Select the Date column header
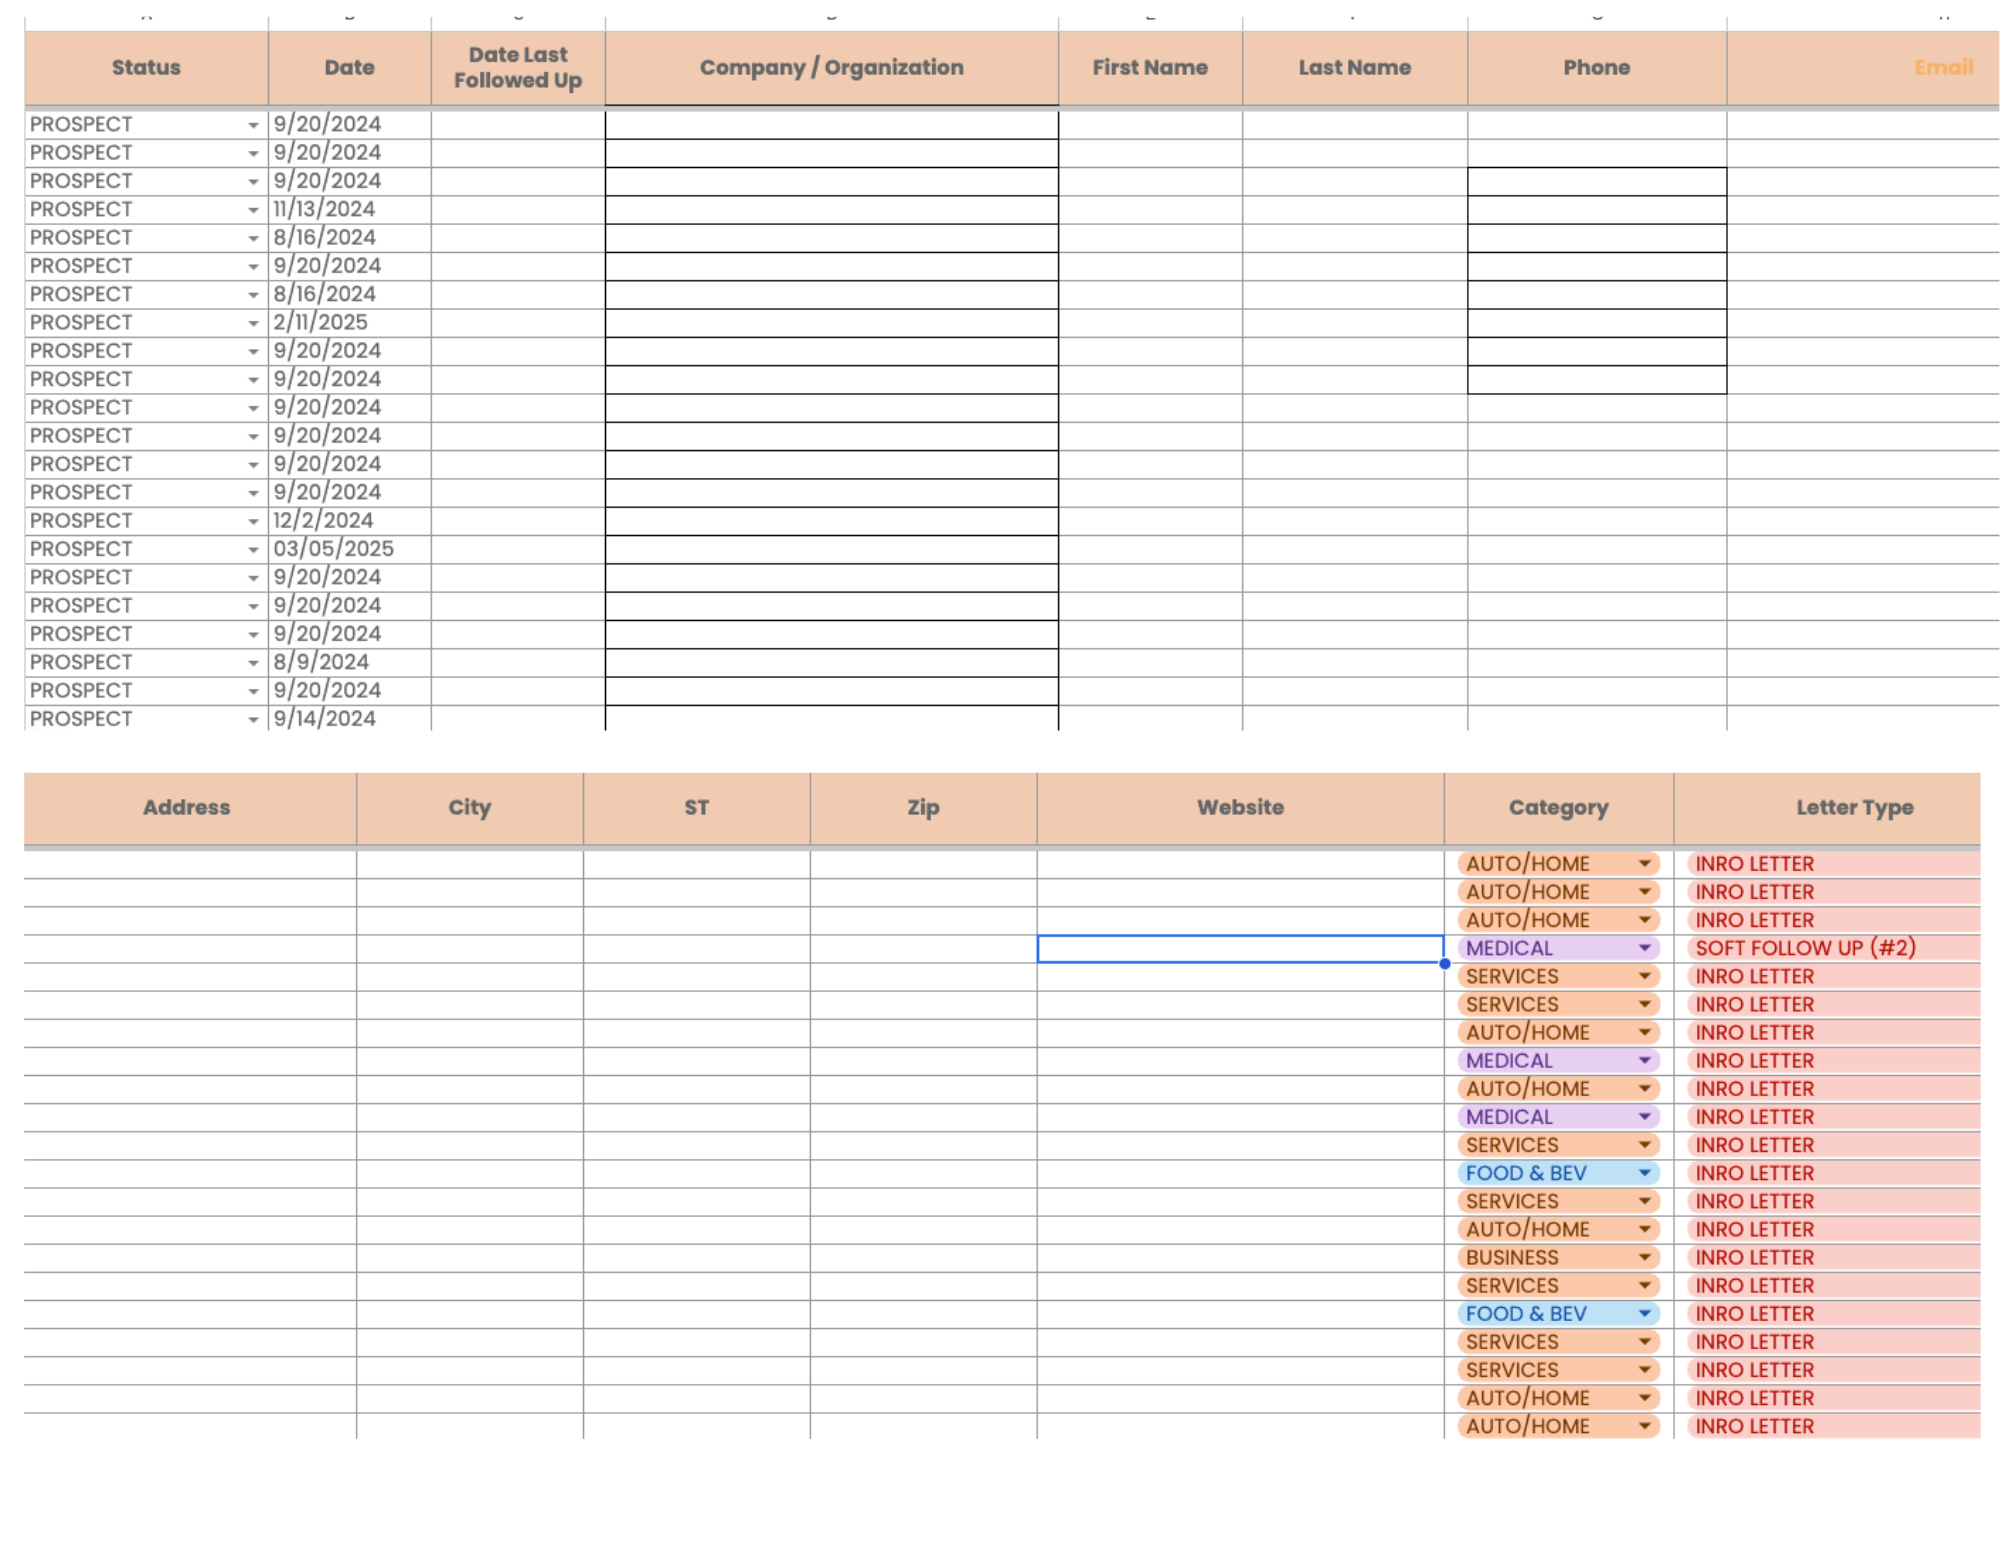This screenshot has height=1545, width=2000. coord(349,67)
